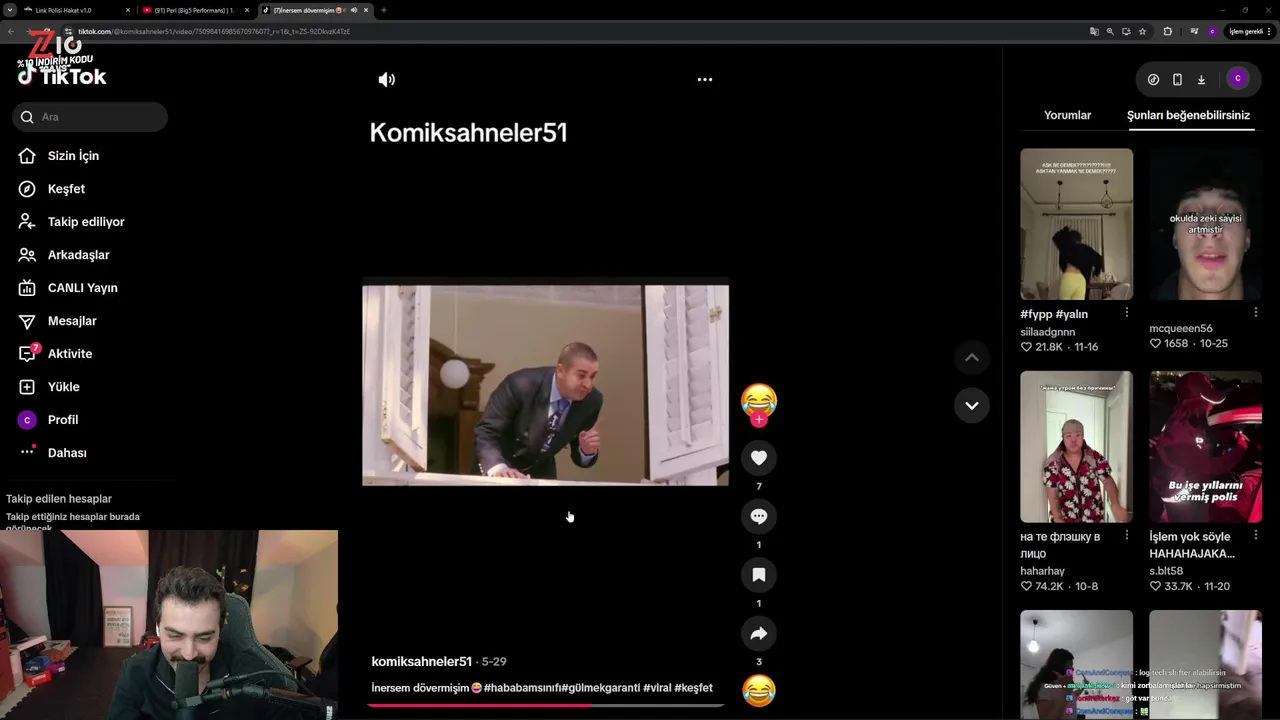This screenshot has height=720, width=1280.
Task: Open Mesajlar in sidebar
Action: point(72,321)
